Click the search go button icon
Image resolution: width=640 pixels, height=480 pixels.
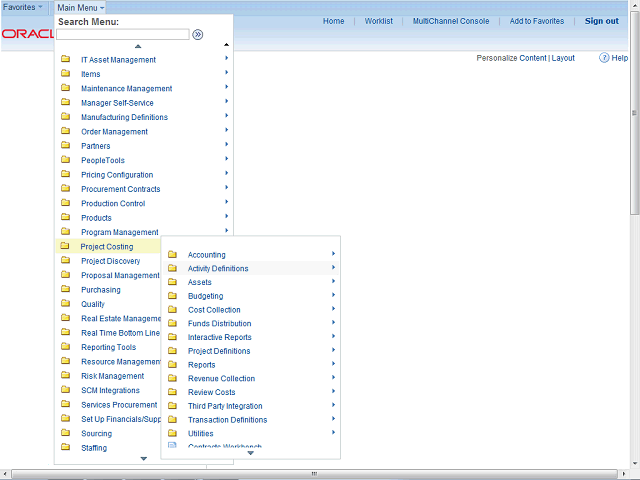point(198,34)
